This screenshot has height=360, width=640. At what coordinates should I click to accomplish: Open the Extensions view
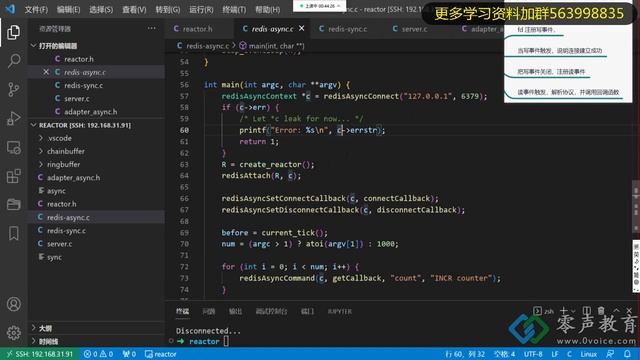click(13, 176)
